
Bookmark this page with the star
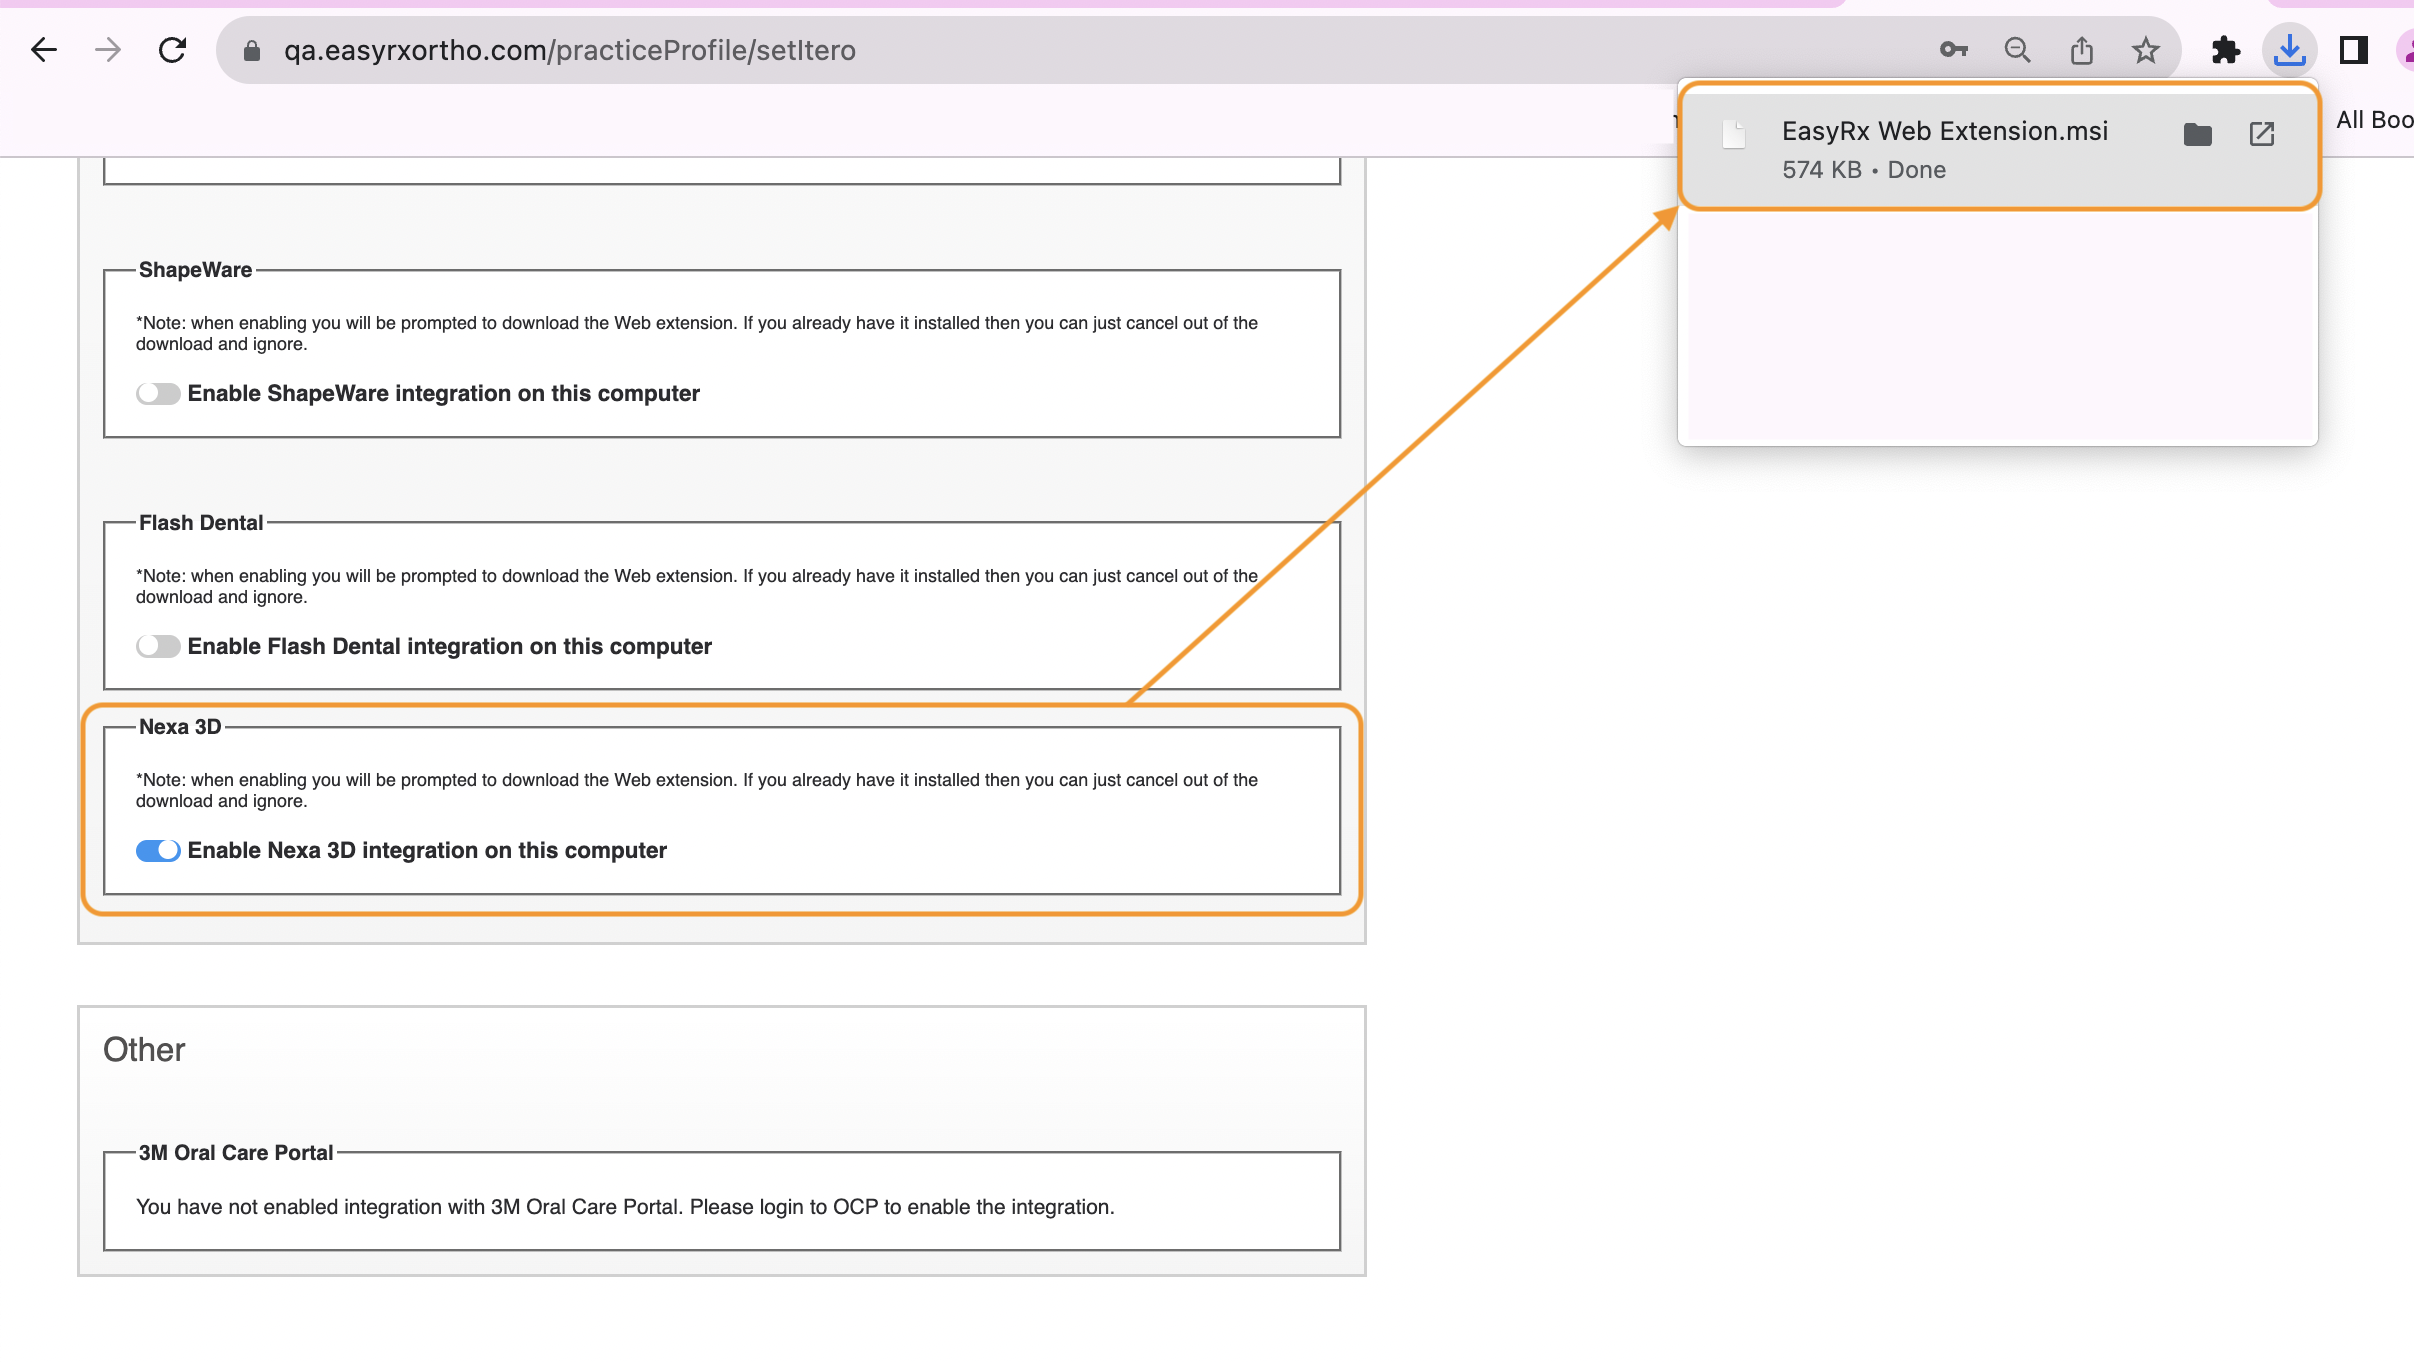(x=2146, y=50)
